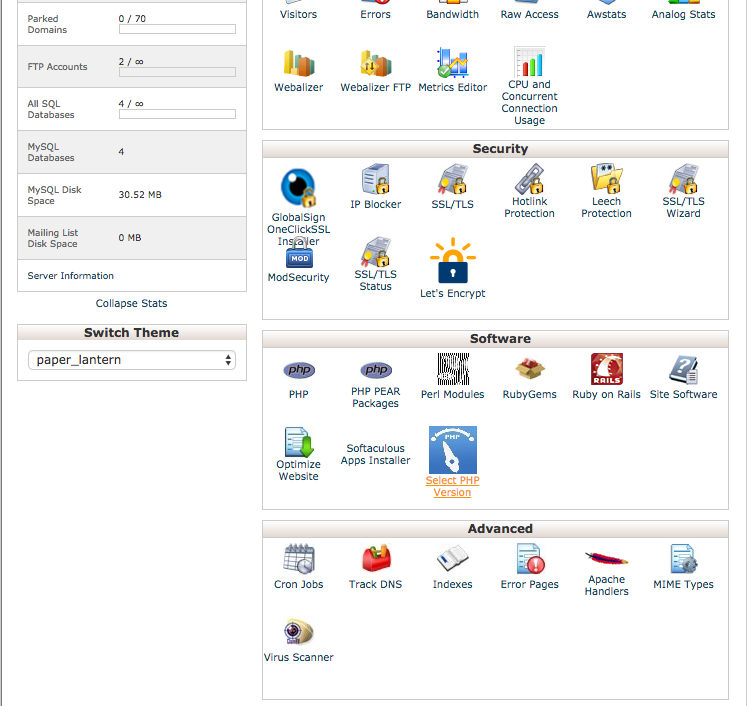Open Site Software icon

point(684,370)
